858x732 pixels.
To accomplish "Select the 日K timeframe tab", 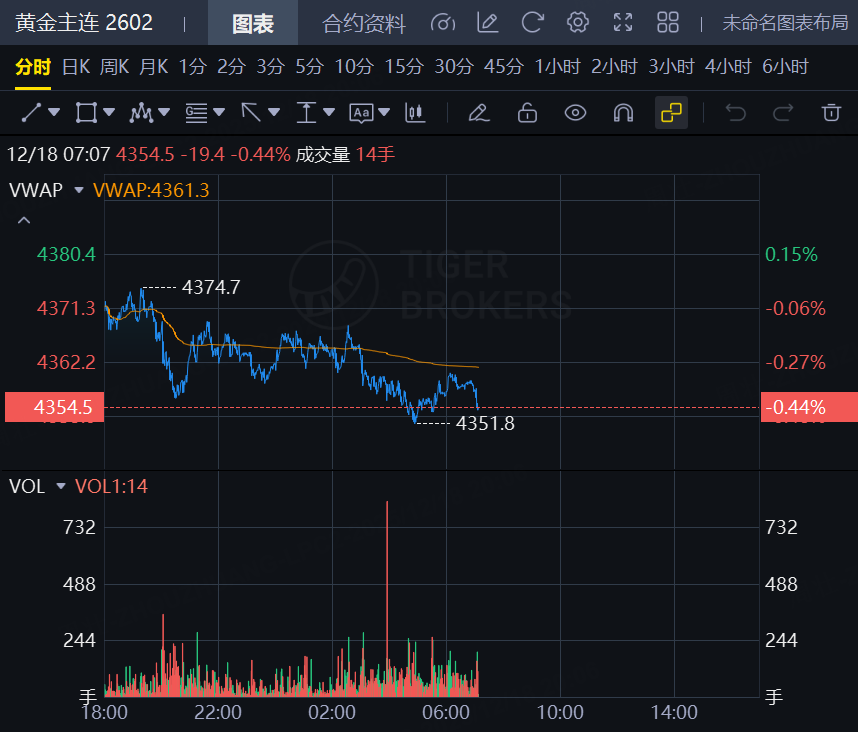I will click(76, 67).
